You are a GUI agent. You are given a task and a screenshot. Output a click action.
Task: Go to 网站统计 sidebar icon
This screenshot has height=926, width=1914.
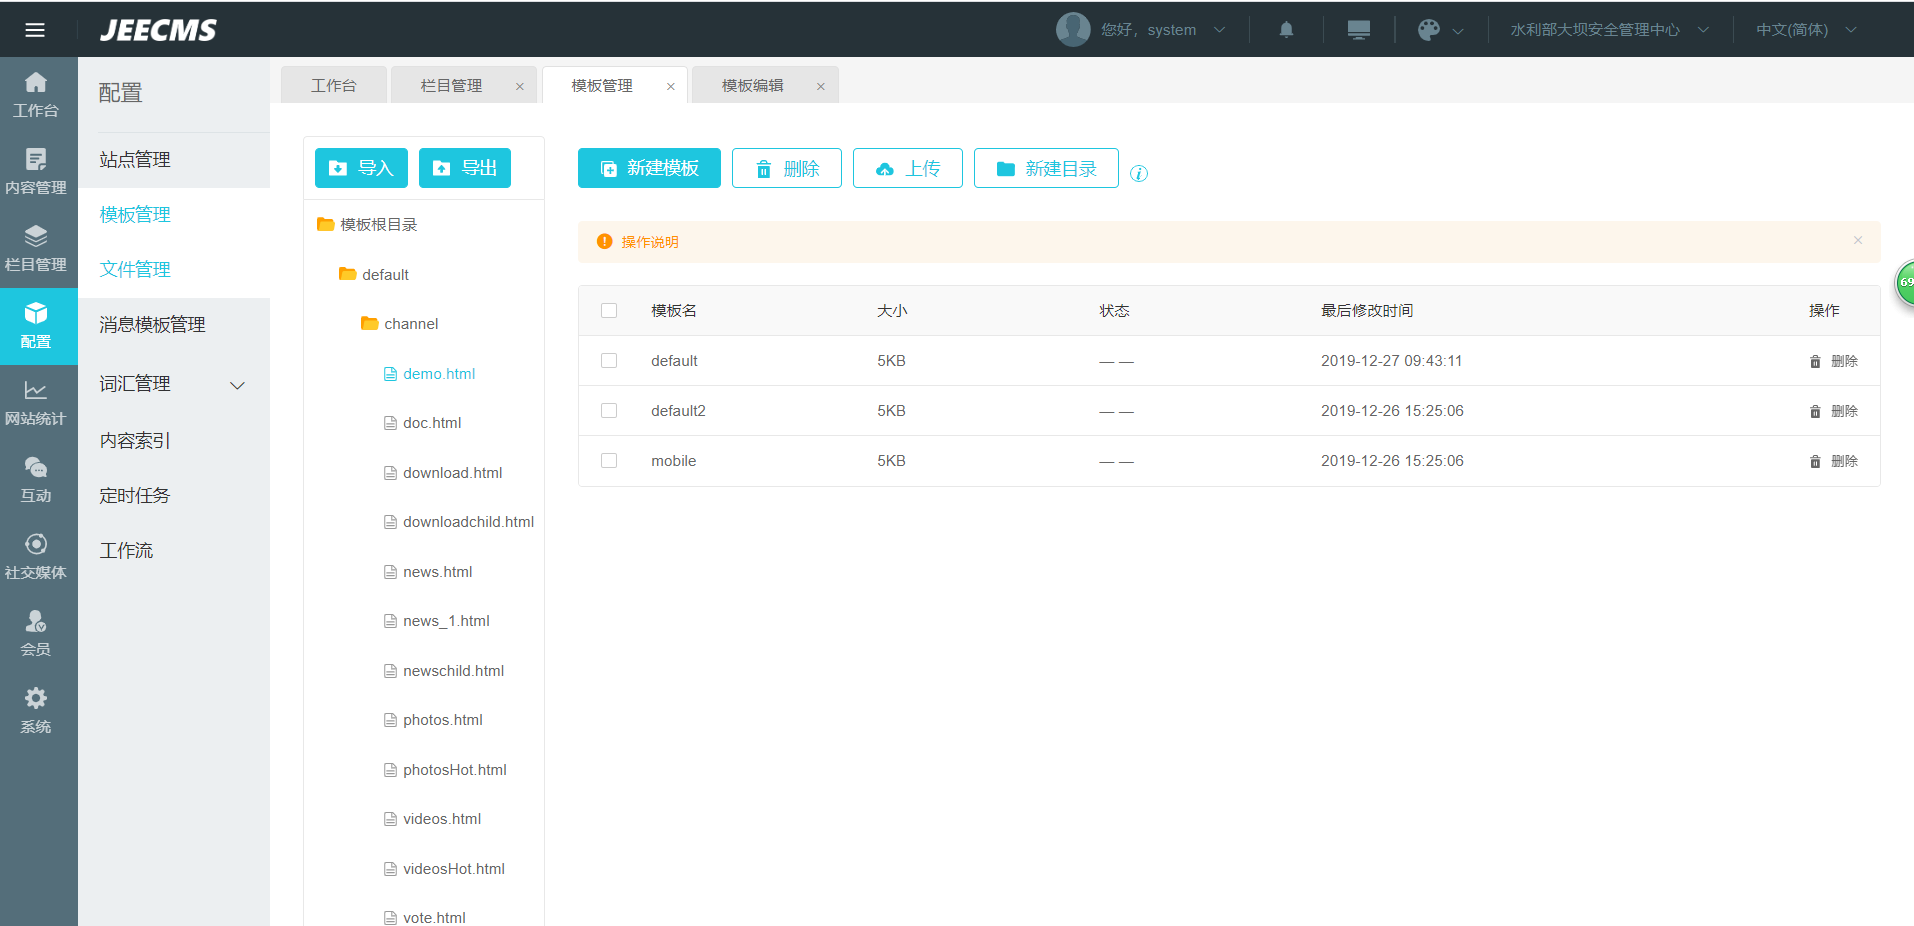[x=36, y=403]
